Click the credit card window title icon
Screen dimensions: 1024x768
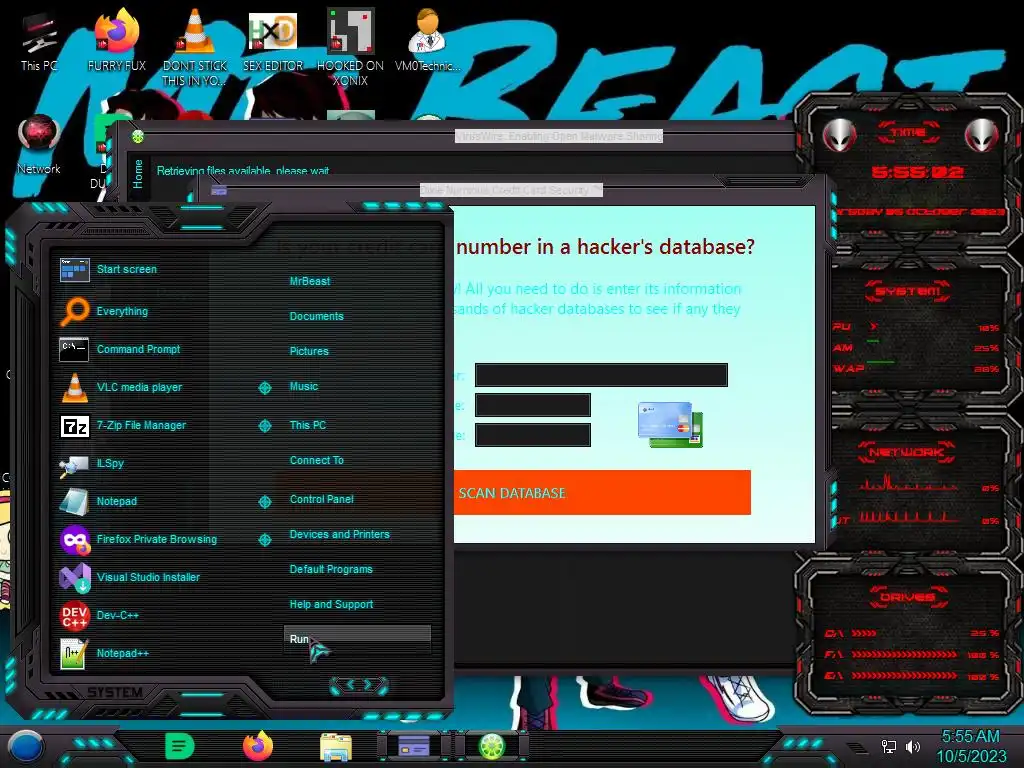coord(219,191)
